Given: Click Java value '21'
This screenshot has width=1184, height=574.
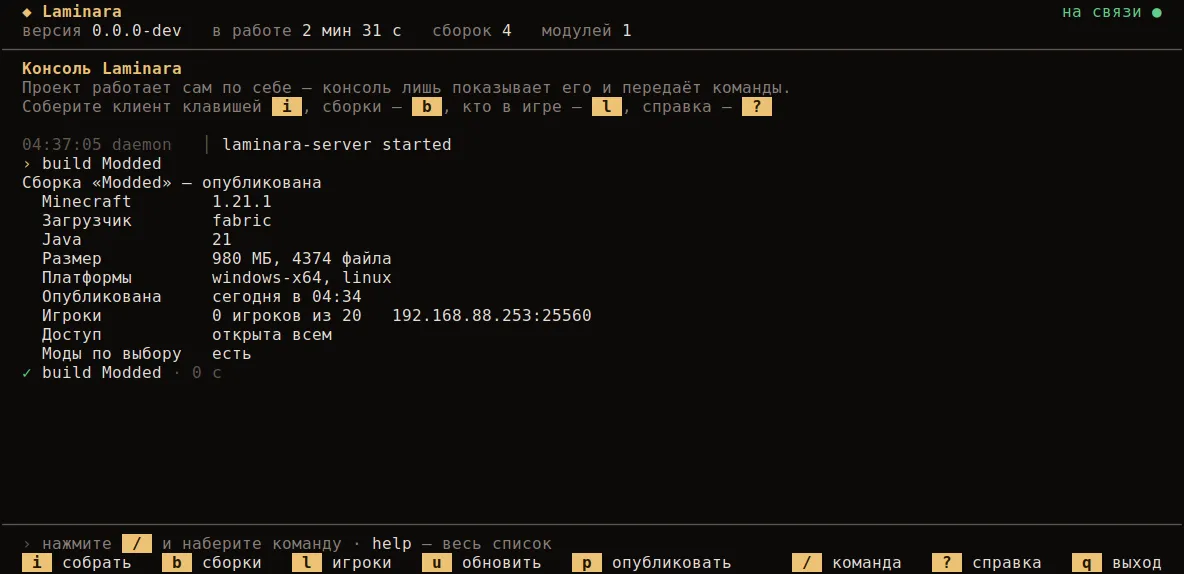Looking at the screenshot, I should point(222,239).
